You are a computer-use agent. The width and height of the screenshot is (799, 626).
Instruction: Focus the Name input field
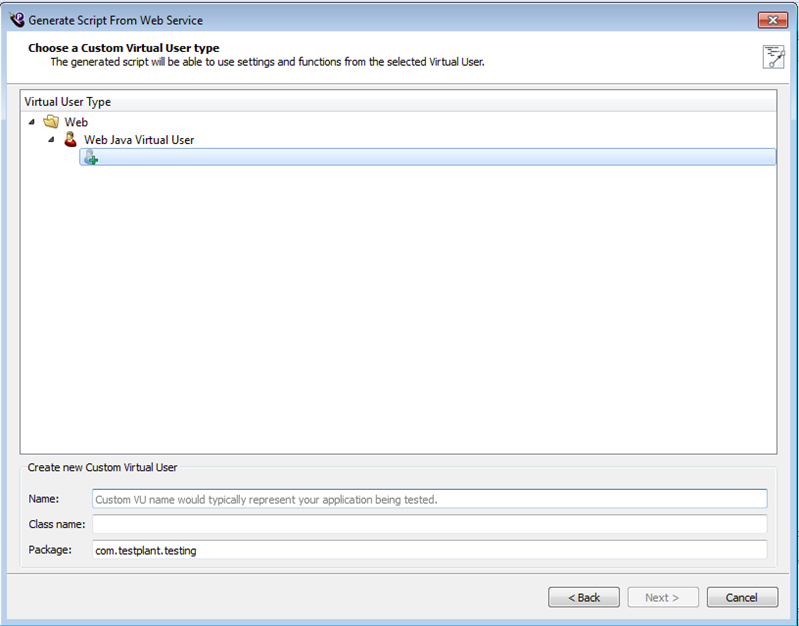[x=429, y=499]
